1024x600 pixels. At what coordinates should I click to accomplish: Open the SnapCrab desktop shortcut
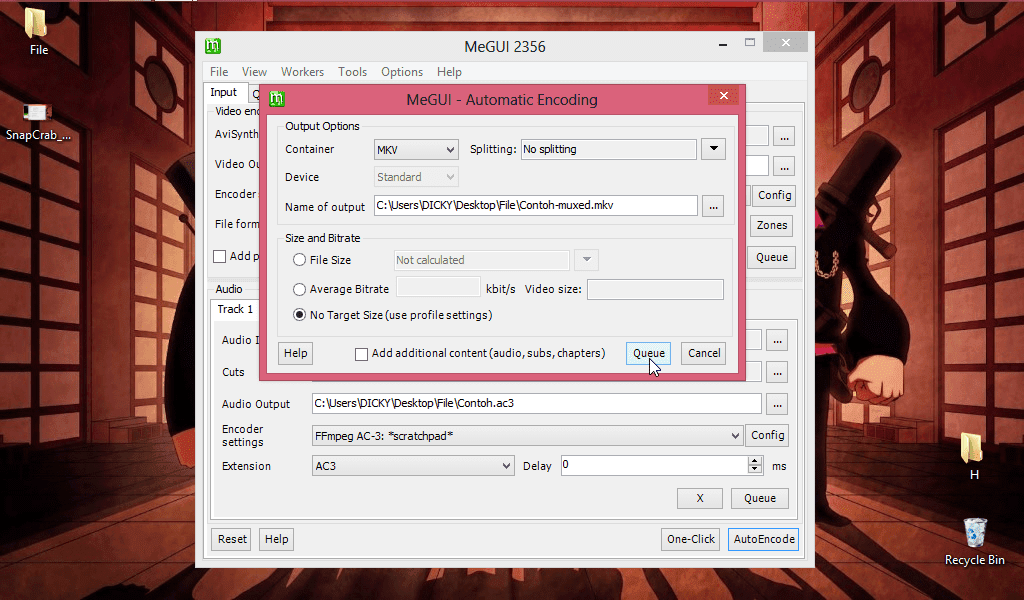(38, 121)
